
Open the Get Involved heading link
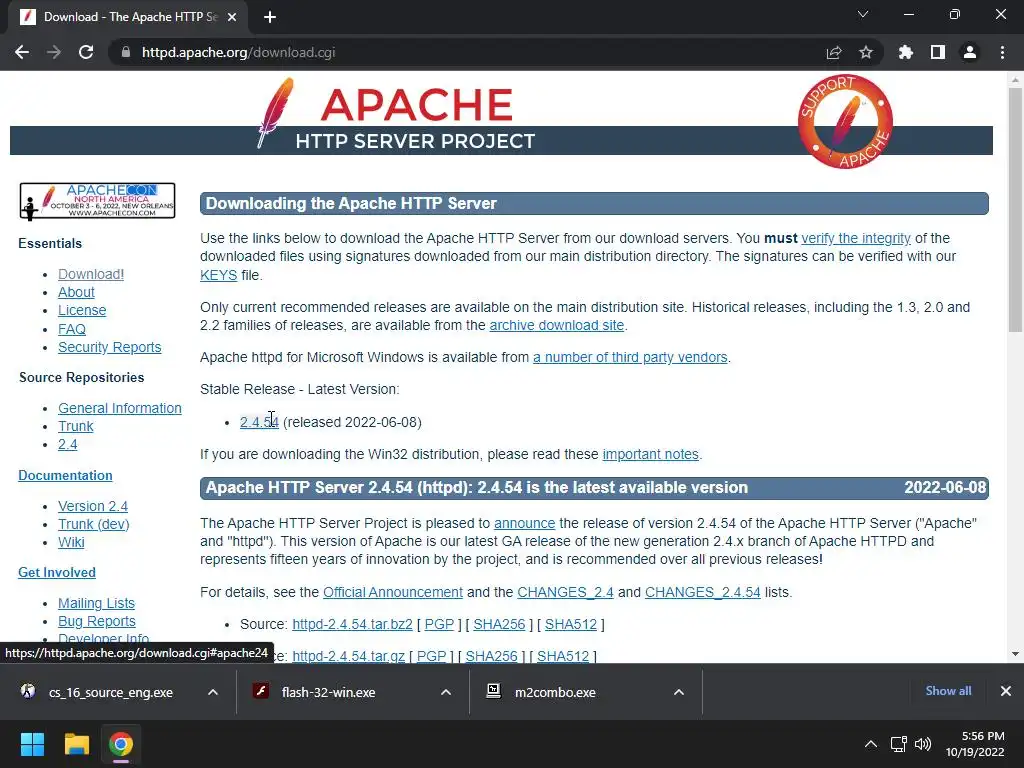tap(57, 573)
